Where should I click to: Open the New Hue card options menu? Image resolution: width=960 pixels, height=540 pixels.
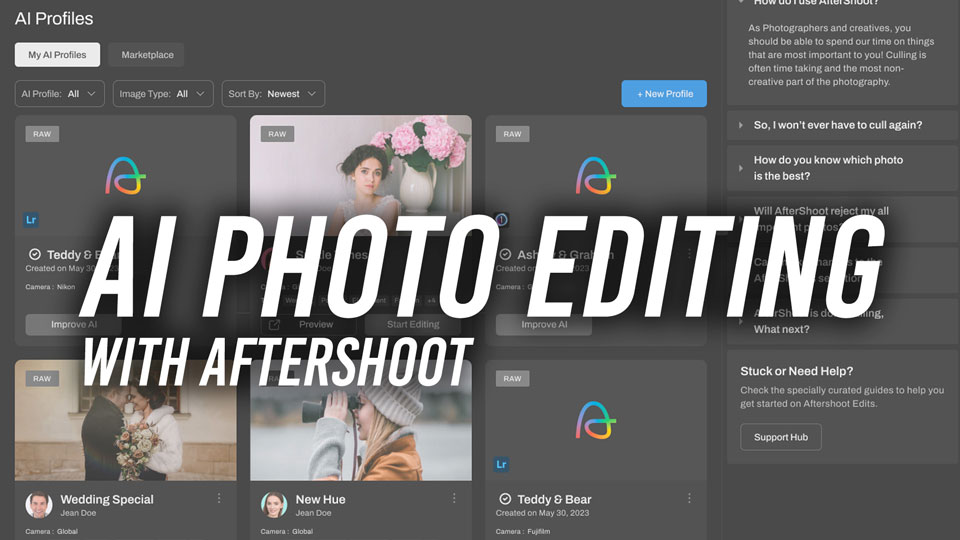pyautogui.click(x=454, y=498)
